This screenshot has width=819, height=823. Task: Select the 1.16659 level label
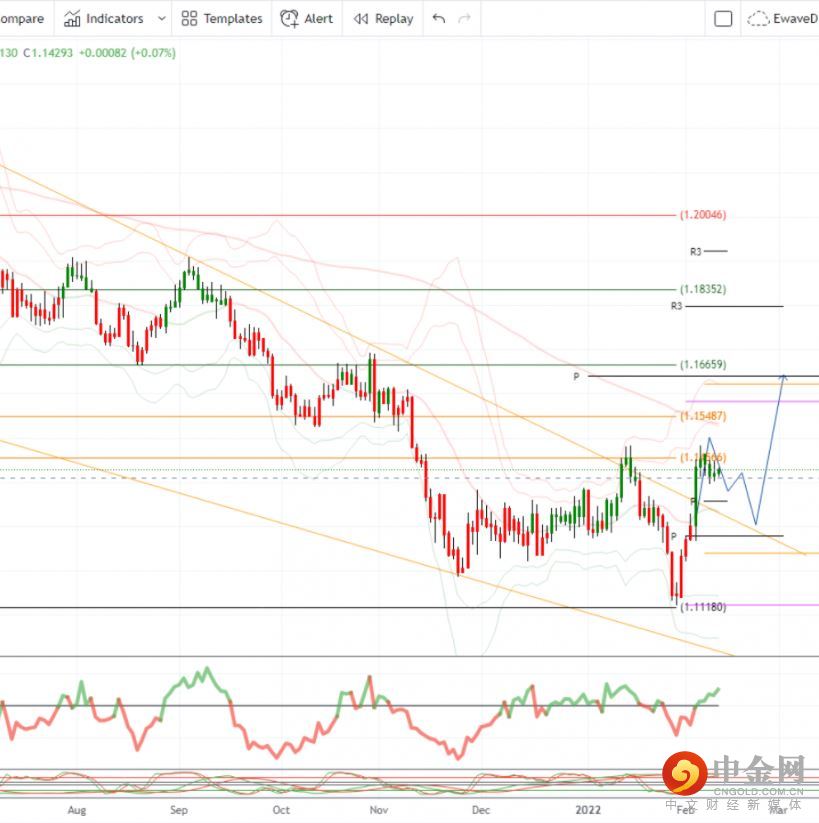(703, 364)
